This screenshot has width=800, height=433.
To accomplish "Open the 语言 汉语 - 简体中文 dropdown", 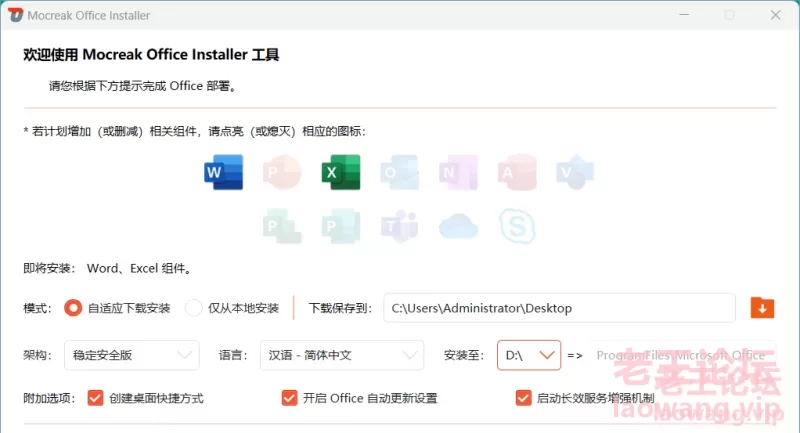I will pos(342,355).
